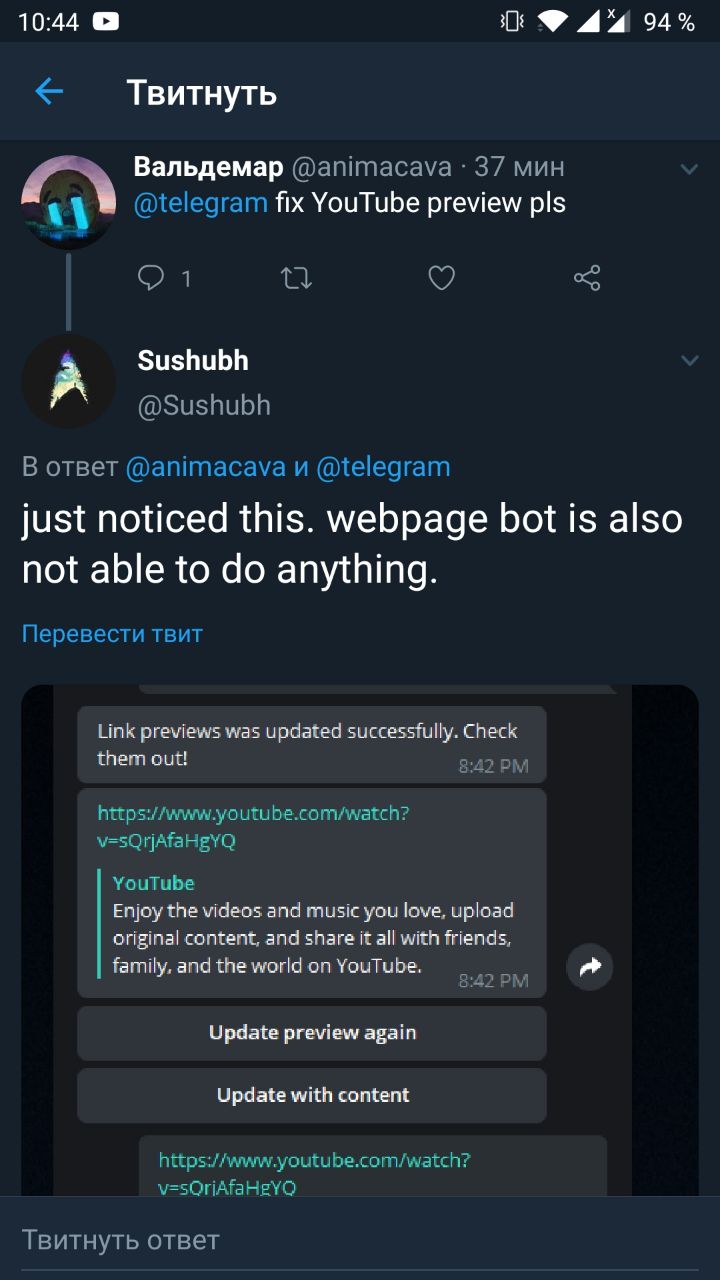Reply to Вальдемар's tweet via the comment icon

(151, 278)
